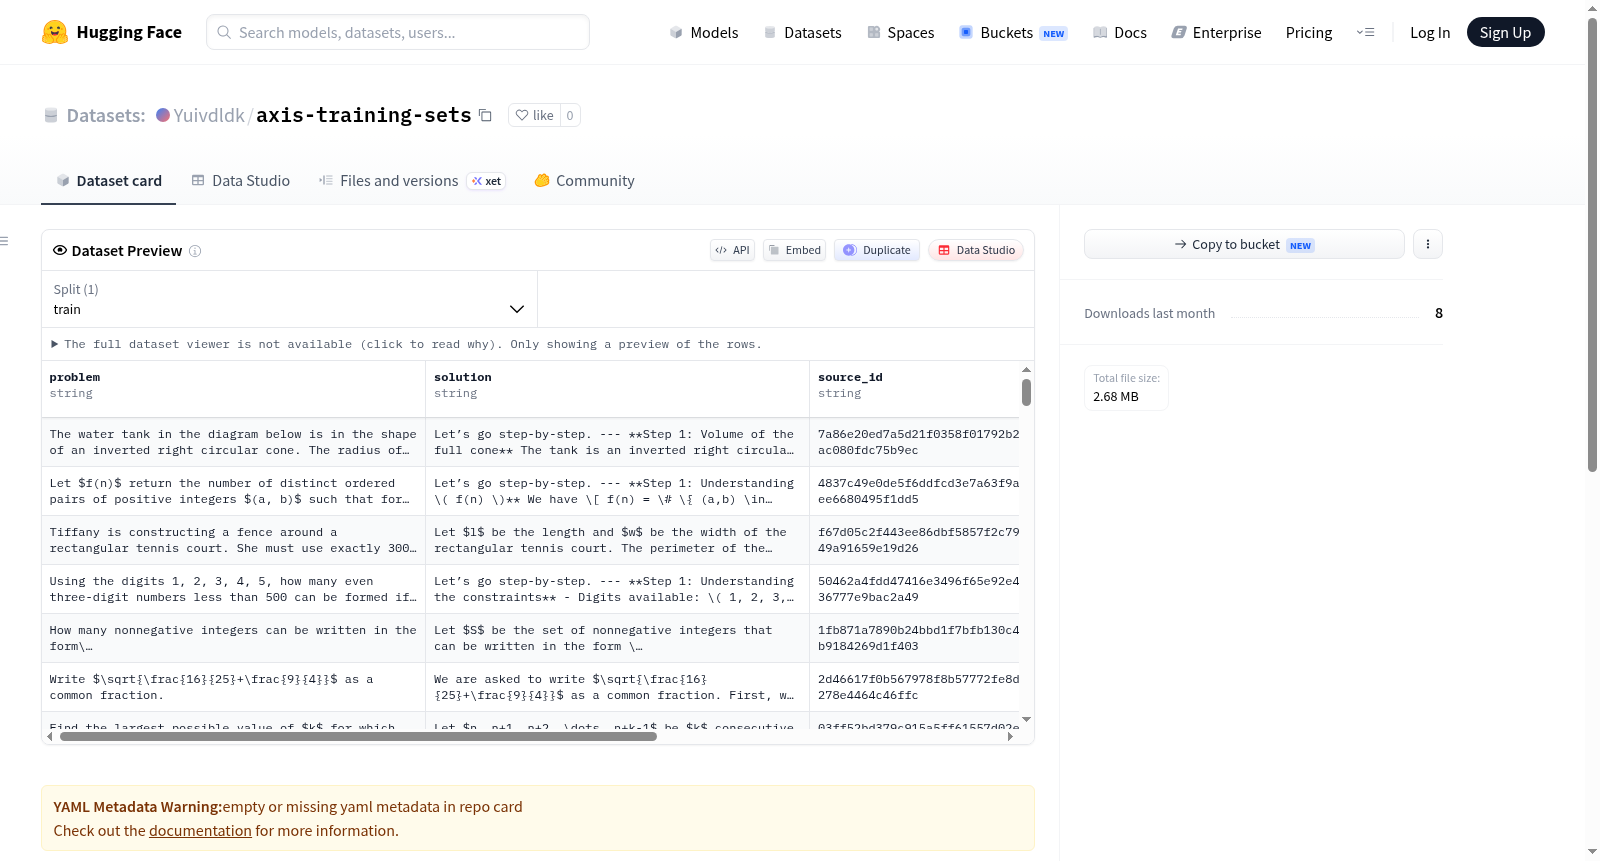The width and height of the screenshot is (1600, 861).
Task: Select the 'Using the digits 1, 2, 3' cell
Action: coord(234,589)
